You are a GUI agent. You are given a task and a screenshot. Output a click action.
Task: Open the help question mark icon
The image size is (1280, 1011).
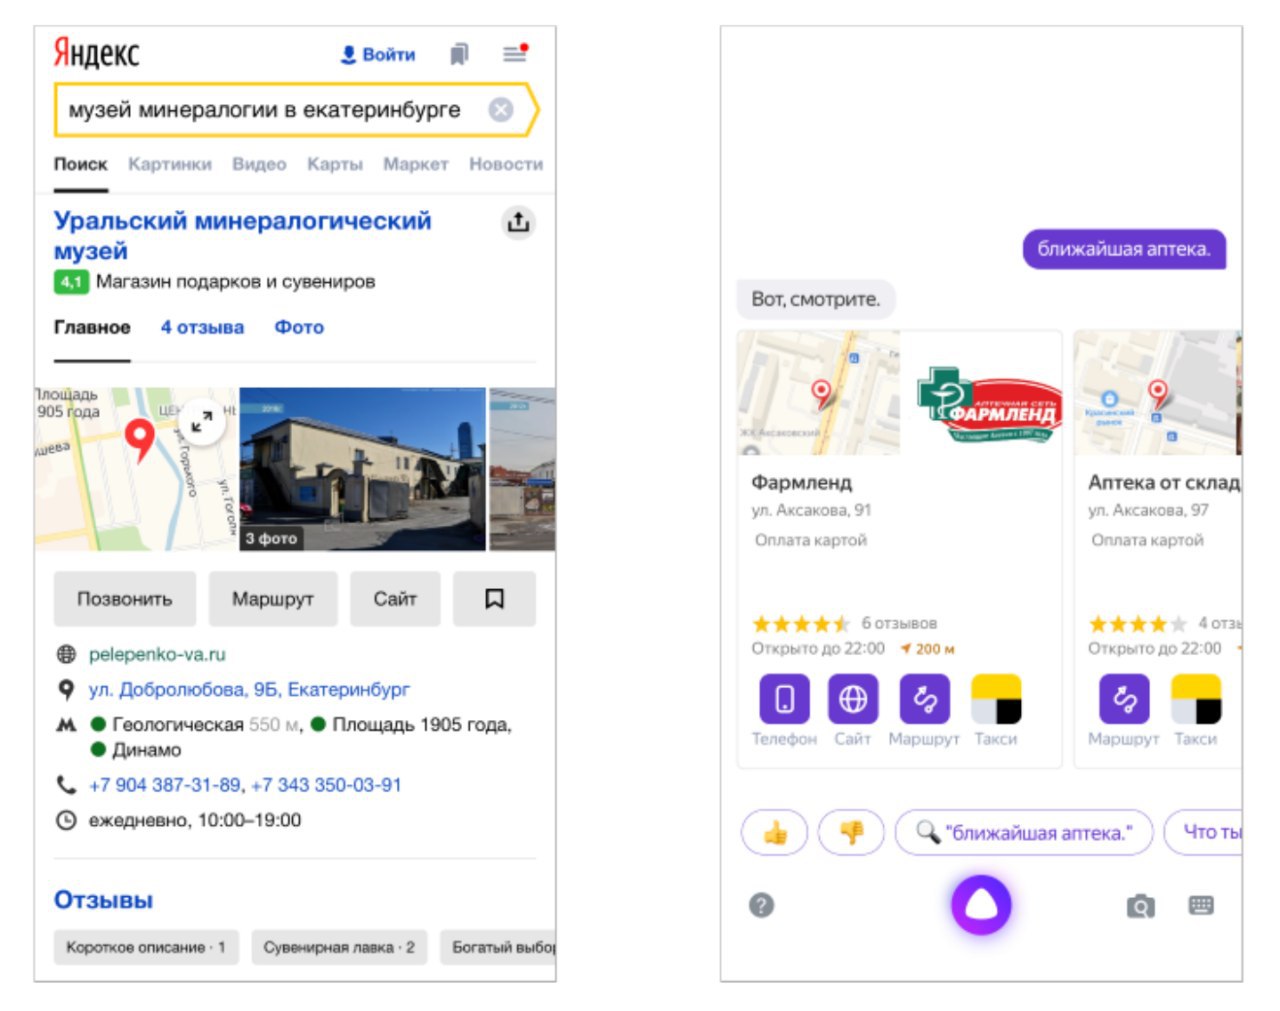(x=761, y=905)
